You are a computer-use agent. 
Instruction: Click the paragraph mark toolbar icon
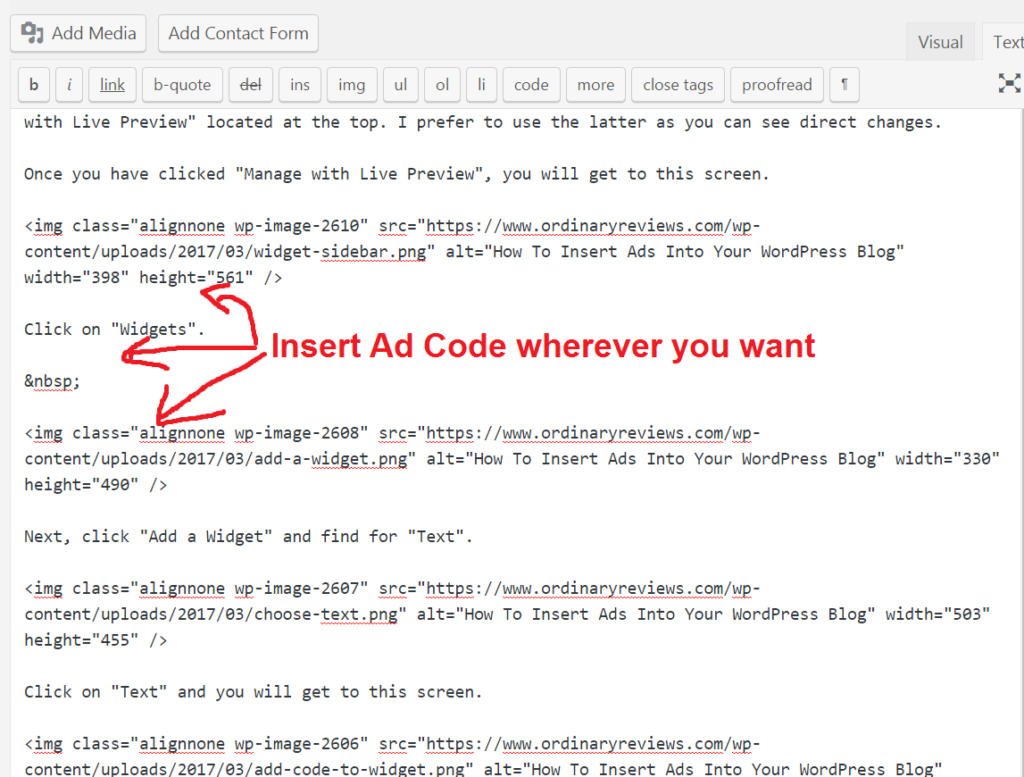tap(844, 85)
